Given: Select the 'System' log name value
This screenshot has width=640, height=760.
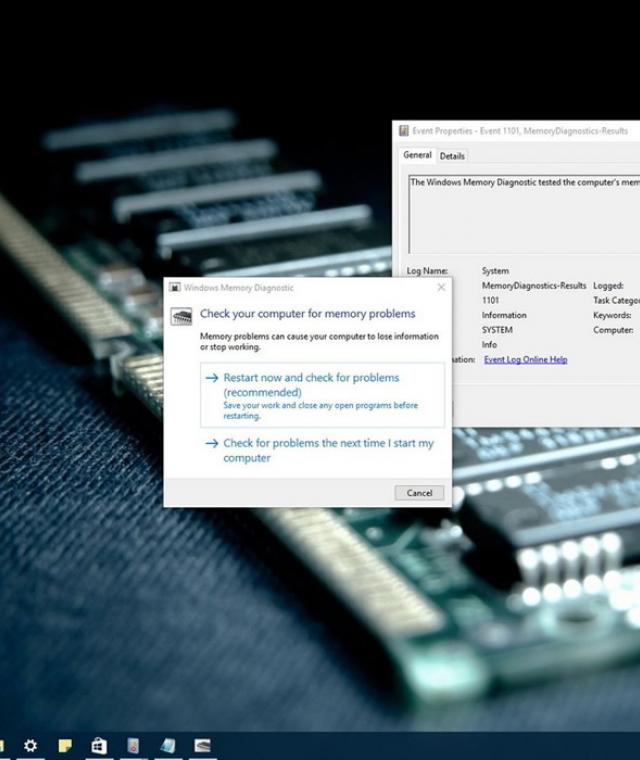Looking at the screenshot, I should coord(495,271).
